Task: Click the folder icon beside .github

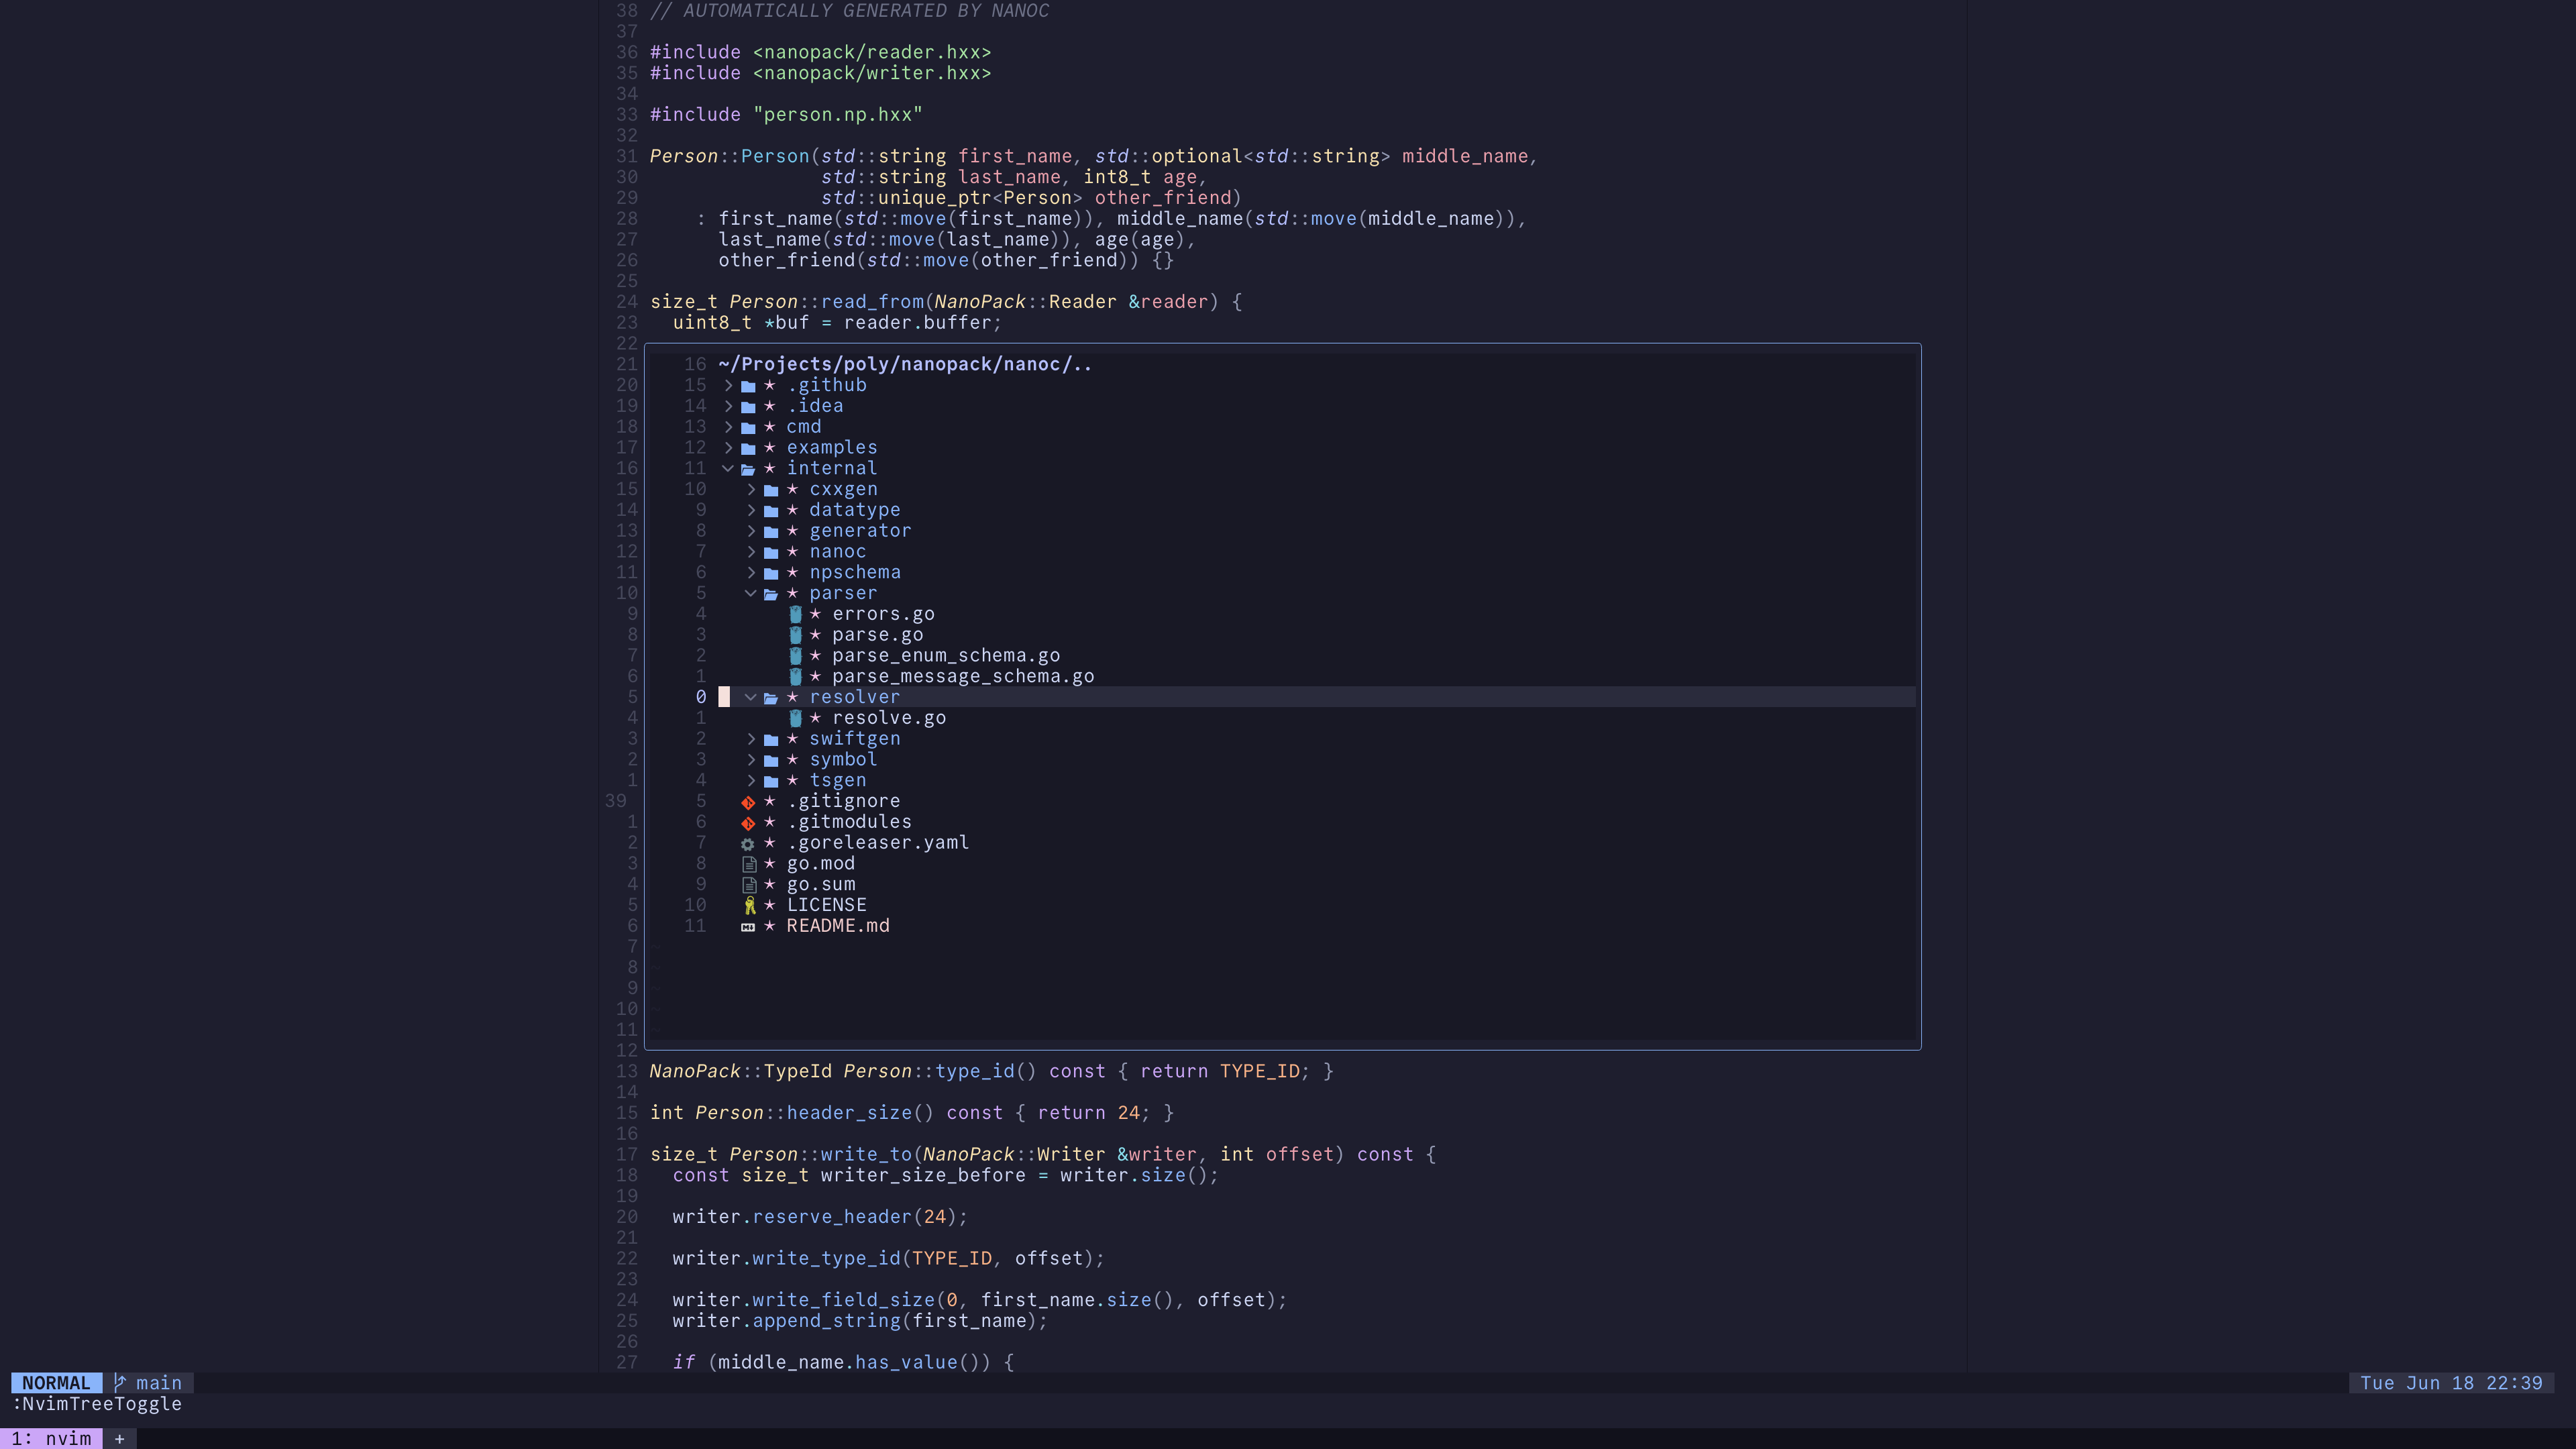Action: (x=748, y=386)
